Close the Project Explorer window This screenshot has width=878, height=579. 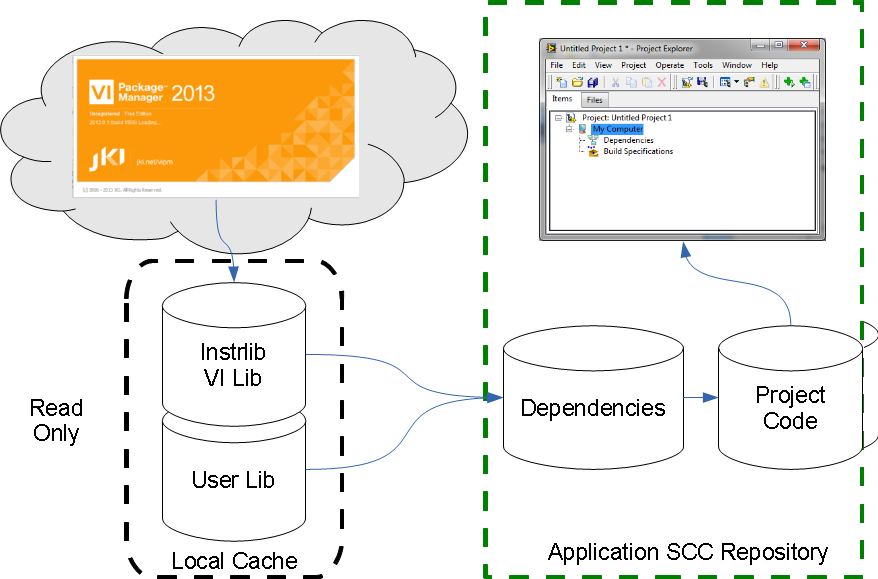point(804,45)
